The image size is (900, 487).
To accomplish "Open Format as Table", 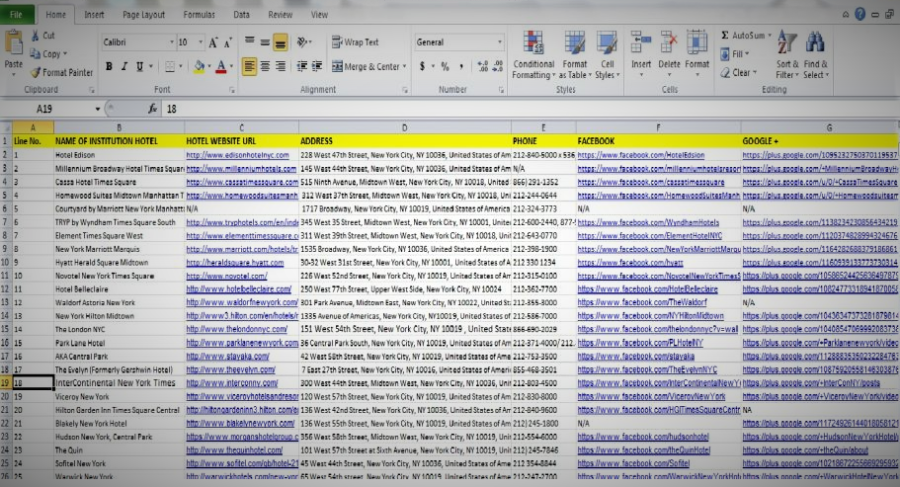I will (574, 55).
